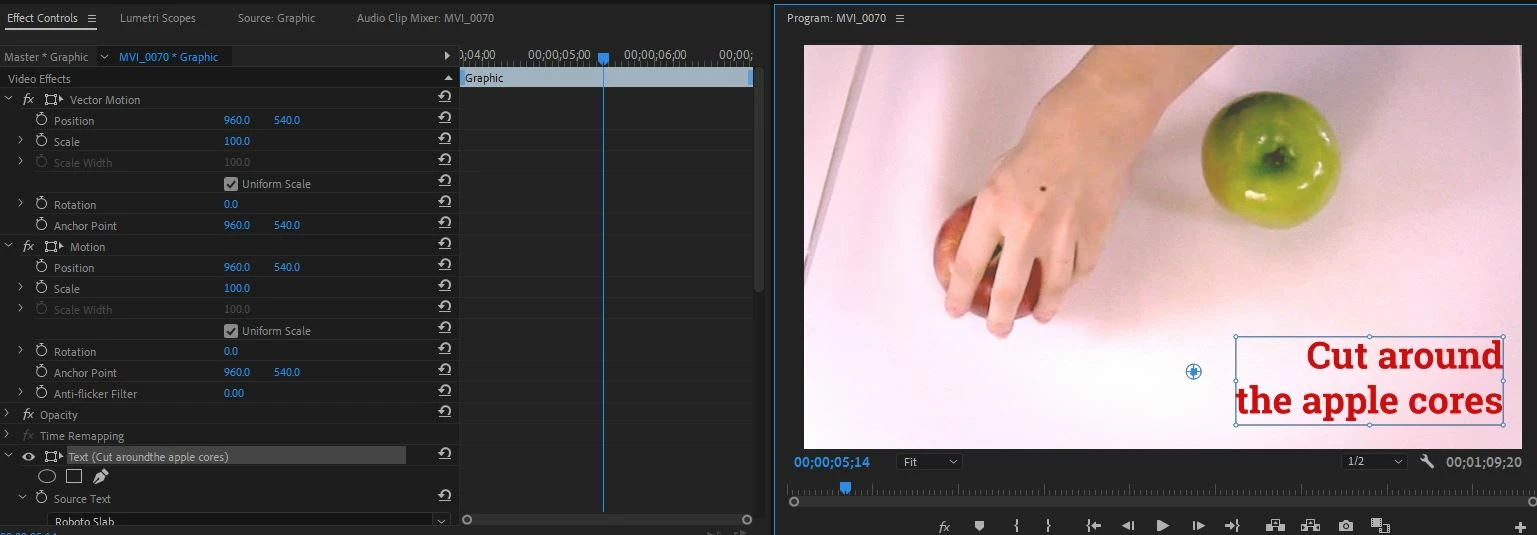
Task: Reset the Source Text parameter
Action: pos(444,496)
